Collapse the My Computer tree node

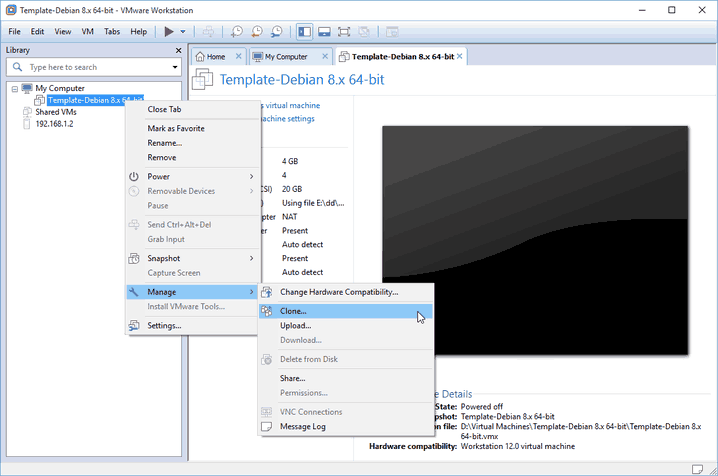(x=14, y=88)
